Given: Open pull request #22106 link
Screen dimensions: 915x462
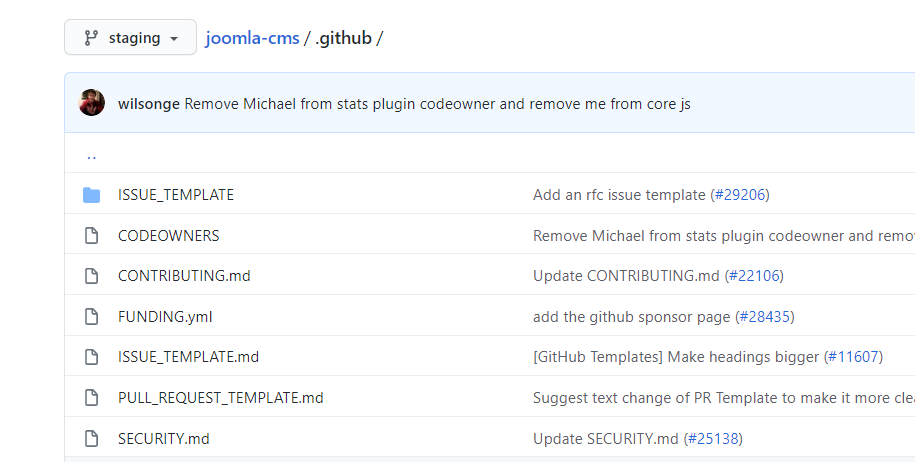Looking at the screenshot, I should click(755, 276).
